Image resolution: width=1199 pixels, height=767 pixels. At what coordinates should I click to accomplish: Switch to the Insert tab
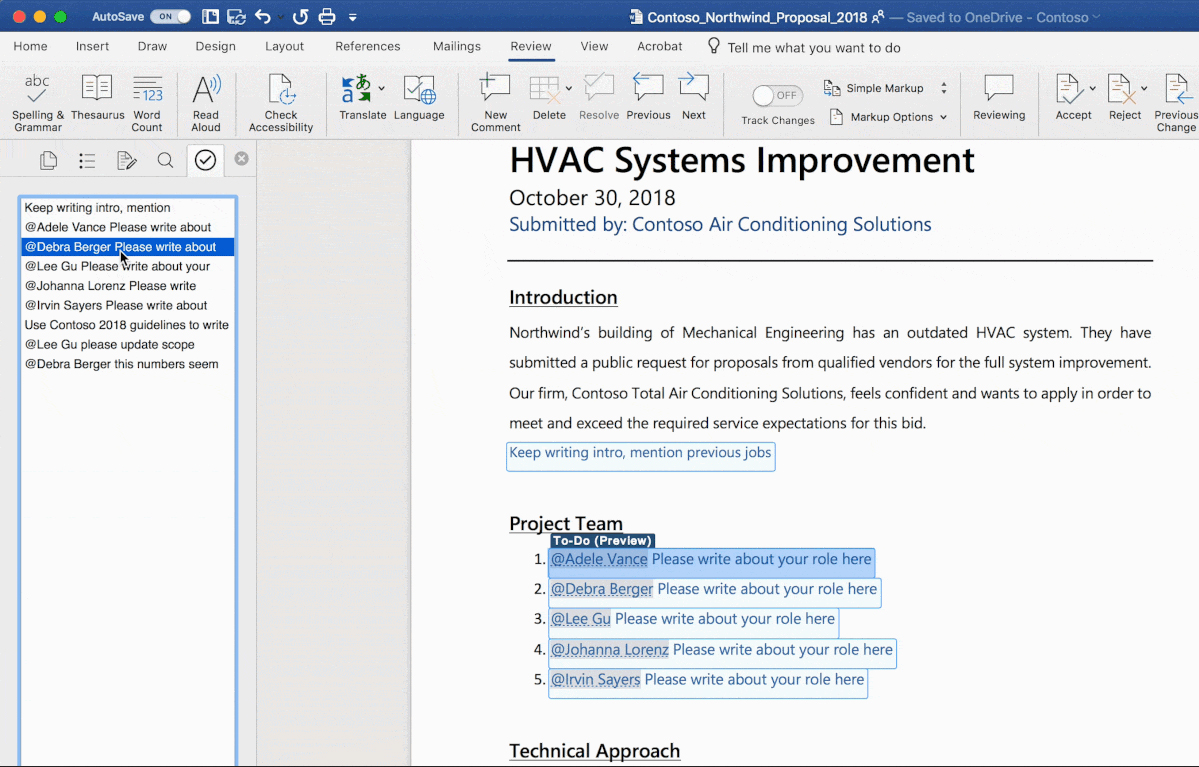93,47
